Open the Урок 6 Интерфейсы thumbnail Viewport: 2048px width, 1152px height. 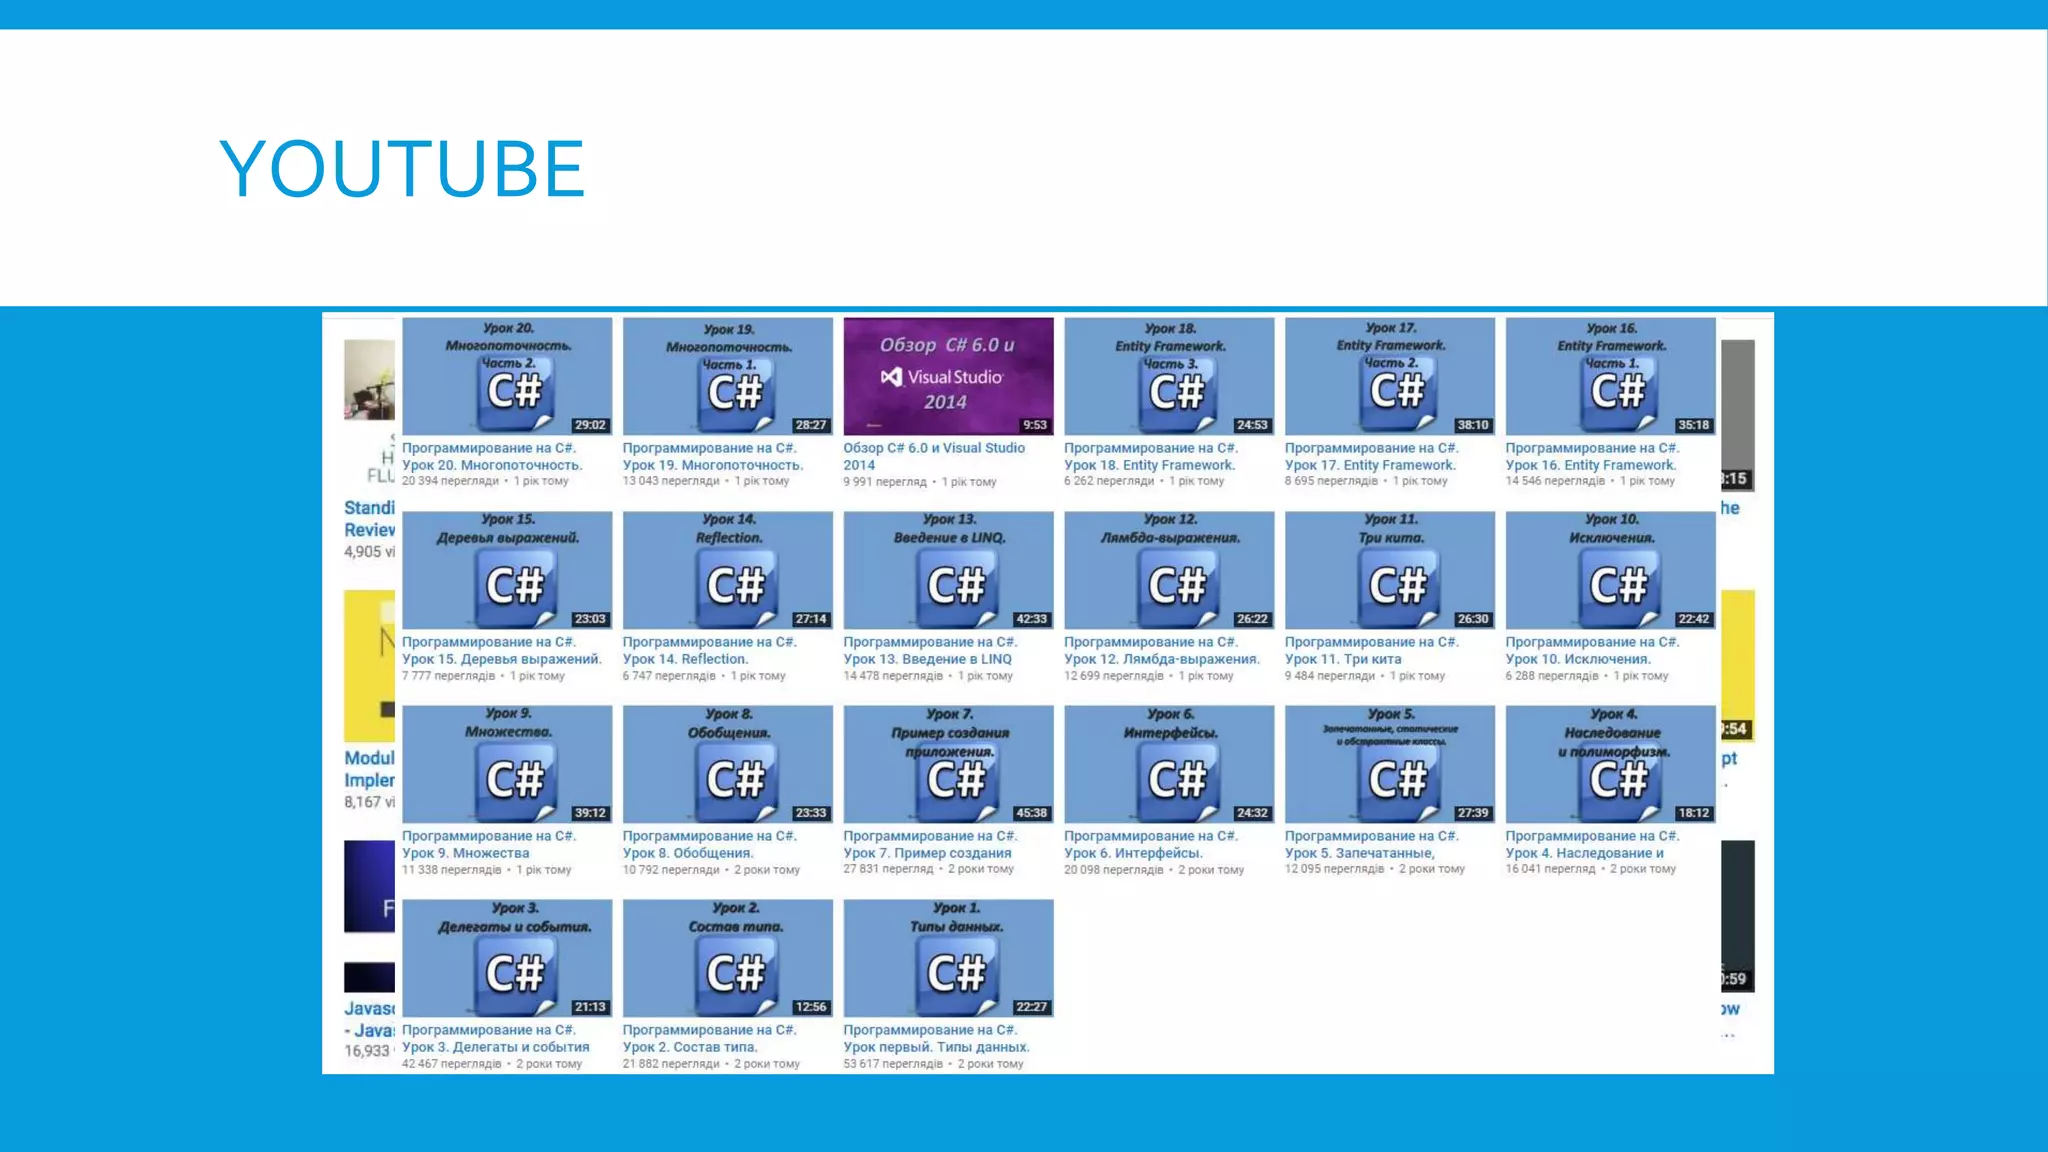1169,764
